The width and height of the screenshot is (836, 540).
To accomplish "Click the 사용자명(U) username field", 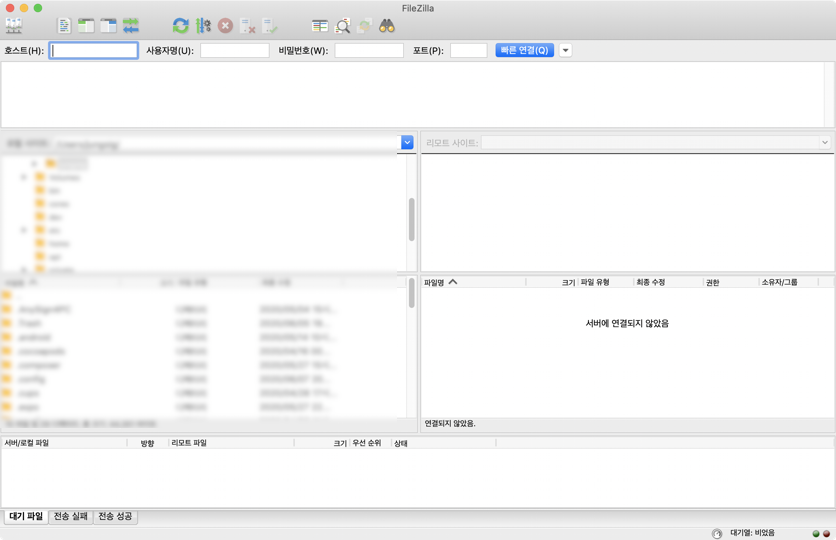I will [x=235, y=51].
